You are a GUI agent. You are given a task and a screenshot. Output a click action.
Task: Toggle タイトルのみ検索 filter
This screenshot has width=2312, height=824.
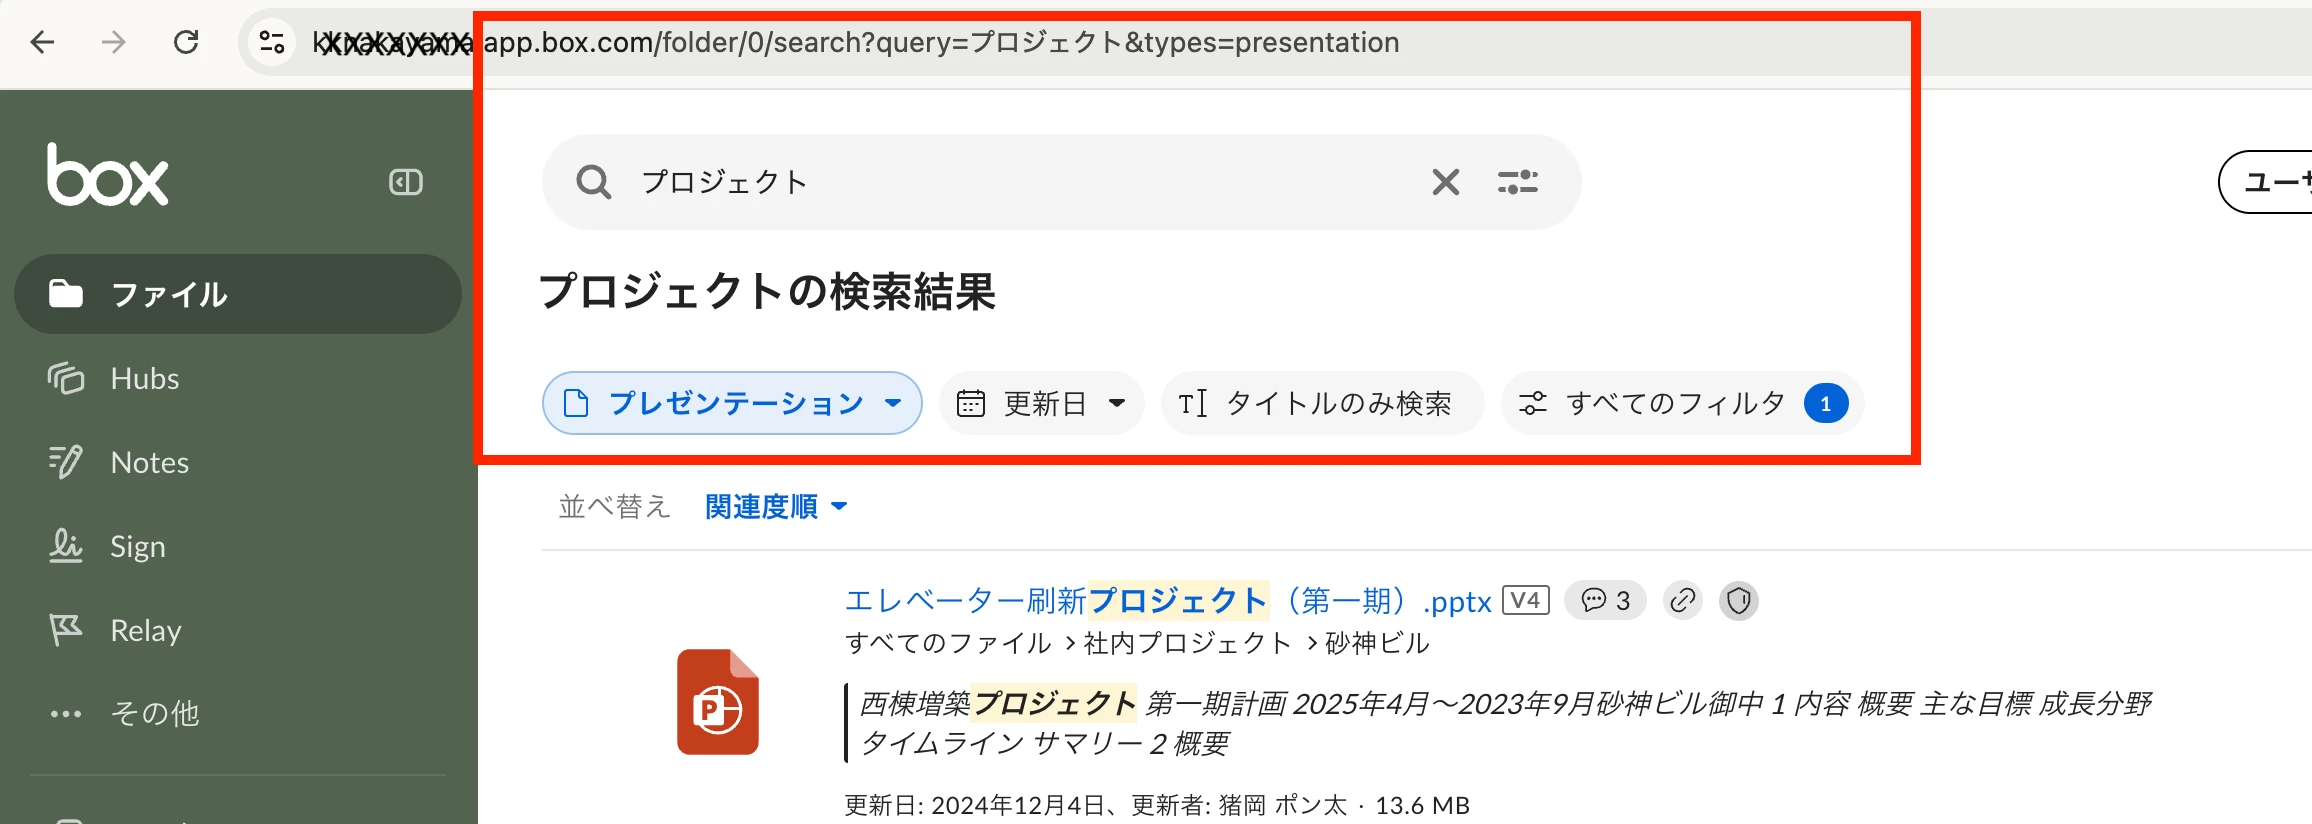[x=1322, y=403]
